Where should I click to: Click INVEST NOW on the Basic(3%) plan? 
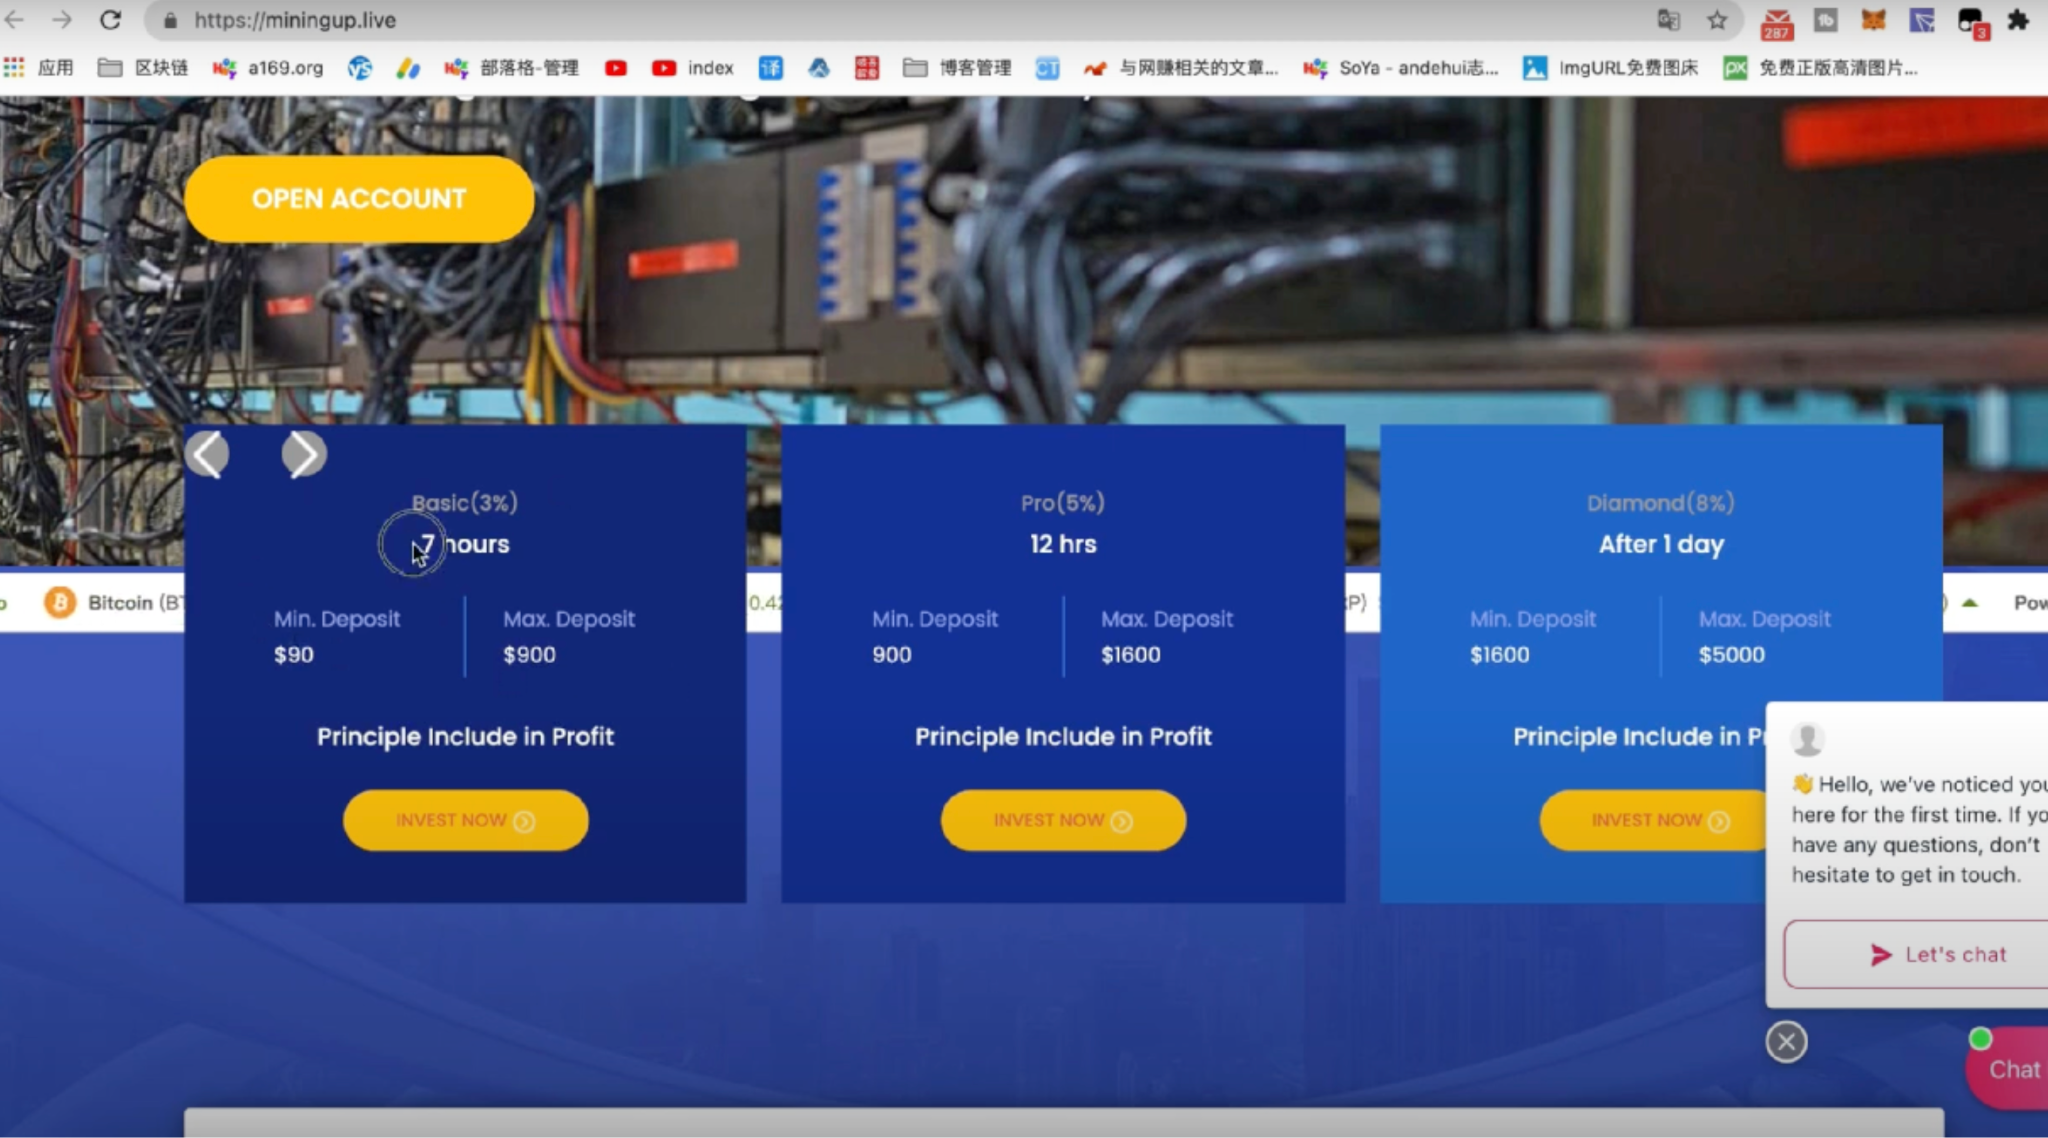(465, 820)
